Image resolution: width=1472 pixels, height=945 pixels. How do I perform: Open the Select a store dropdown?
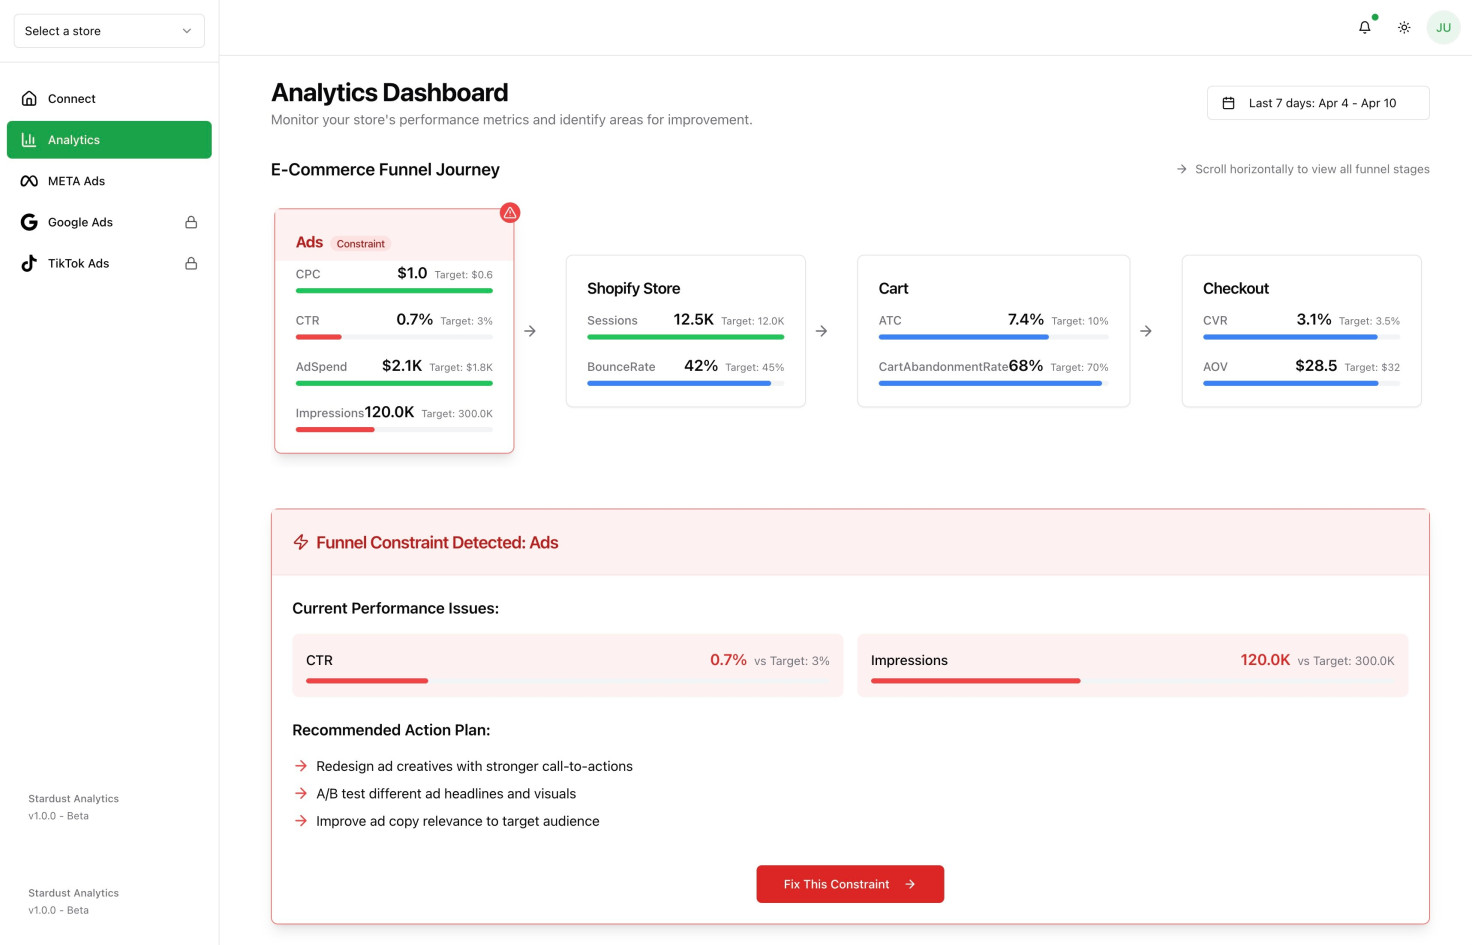108,31
